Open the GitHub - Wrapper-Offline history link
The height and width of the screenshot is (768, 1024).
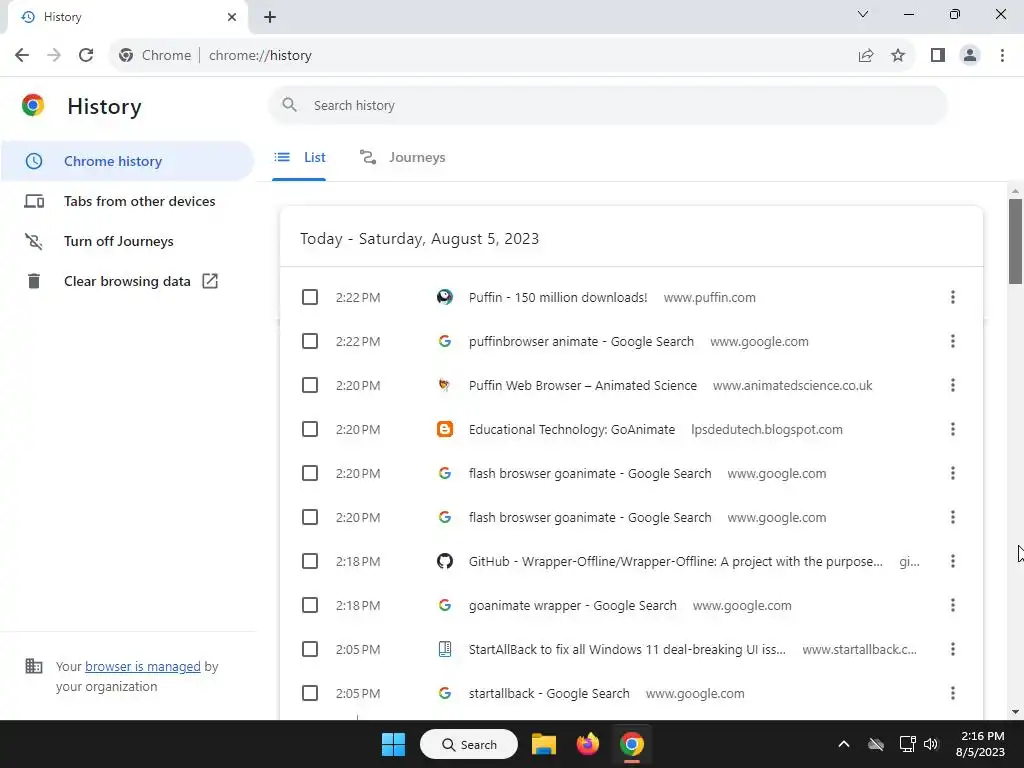point(675,562)
